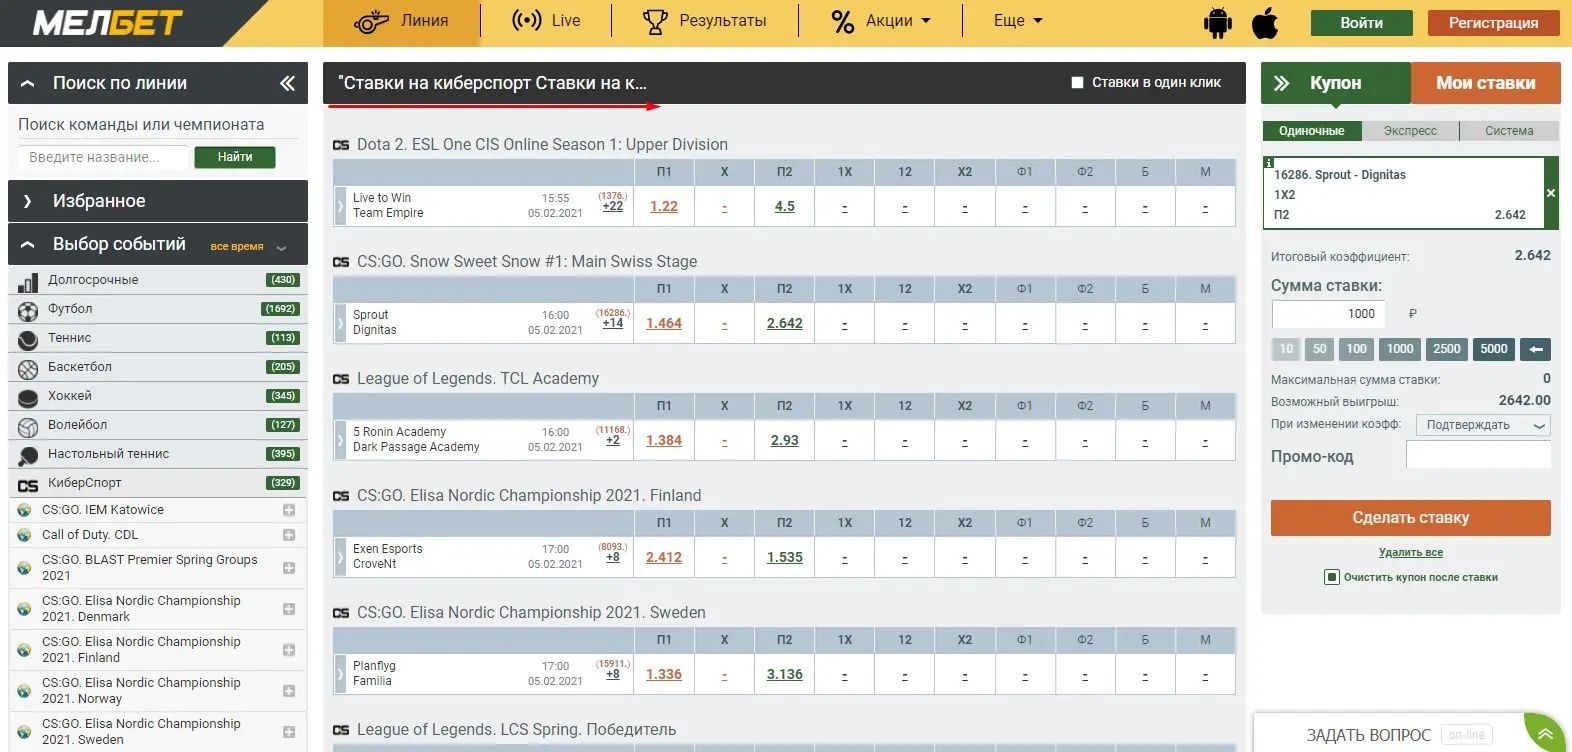
Task: Click the team name search field
Action: coord(103,157)
